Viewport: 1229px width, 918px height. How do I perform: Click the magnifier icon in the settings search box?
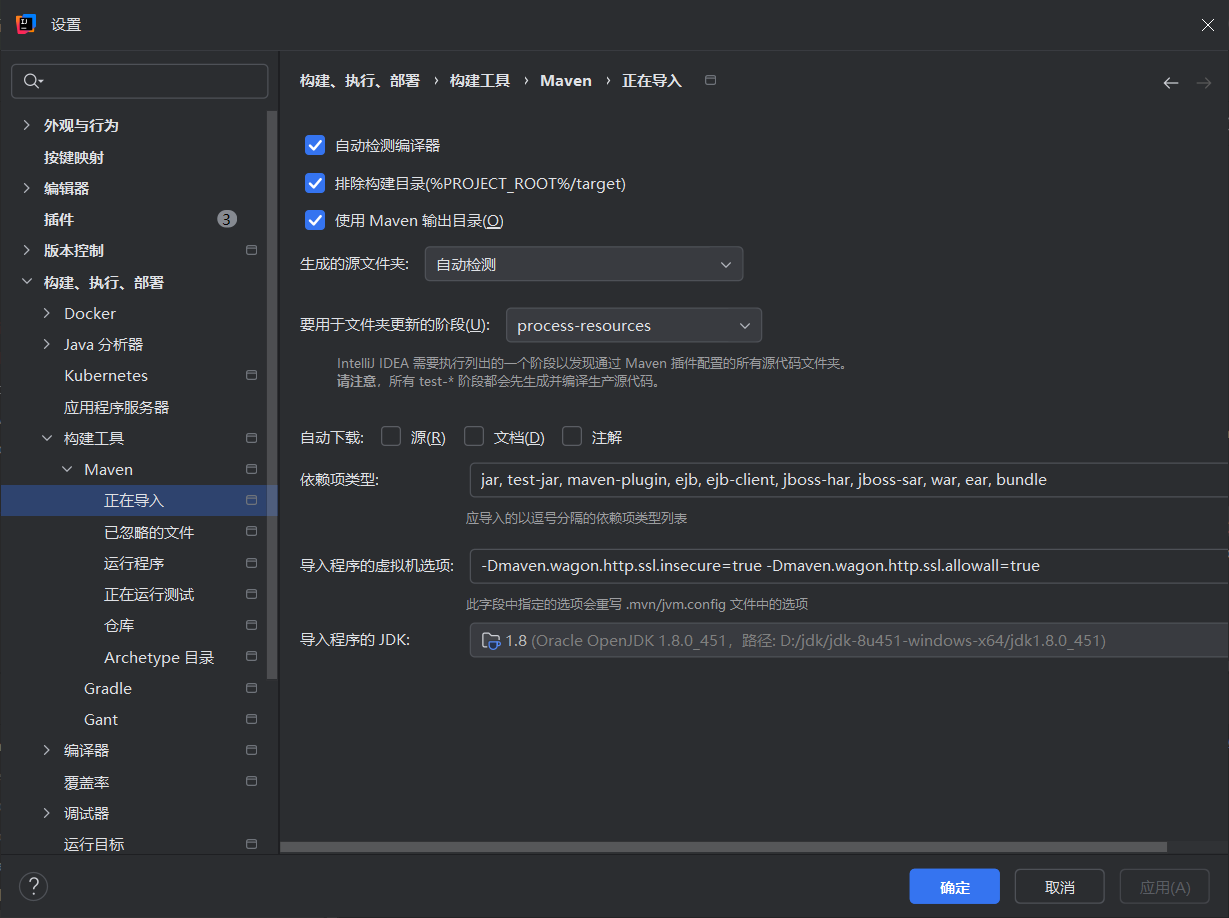(x=33, y=81)
